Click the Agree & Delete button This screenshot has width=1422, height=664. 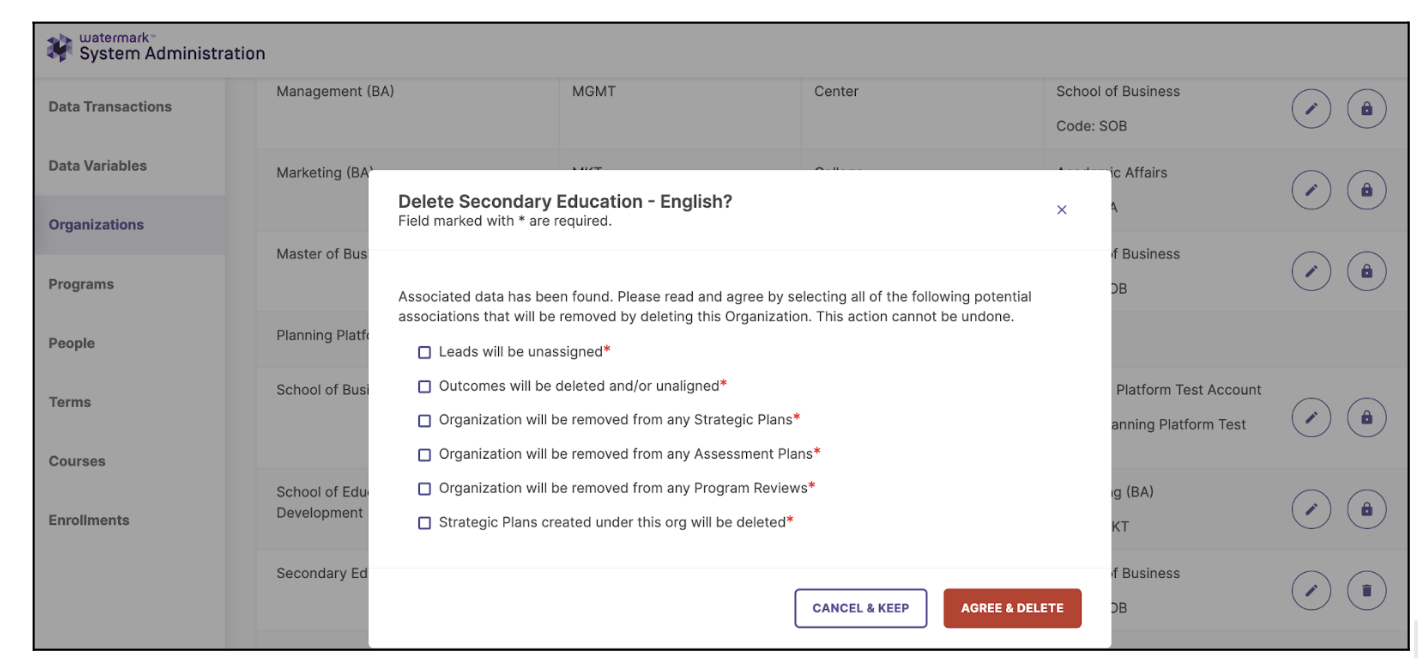click(x=1012, y=608)
